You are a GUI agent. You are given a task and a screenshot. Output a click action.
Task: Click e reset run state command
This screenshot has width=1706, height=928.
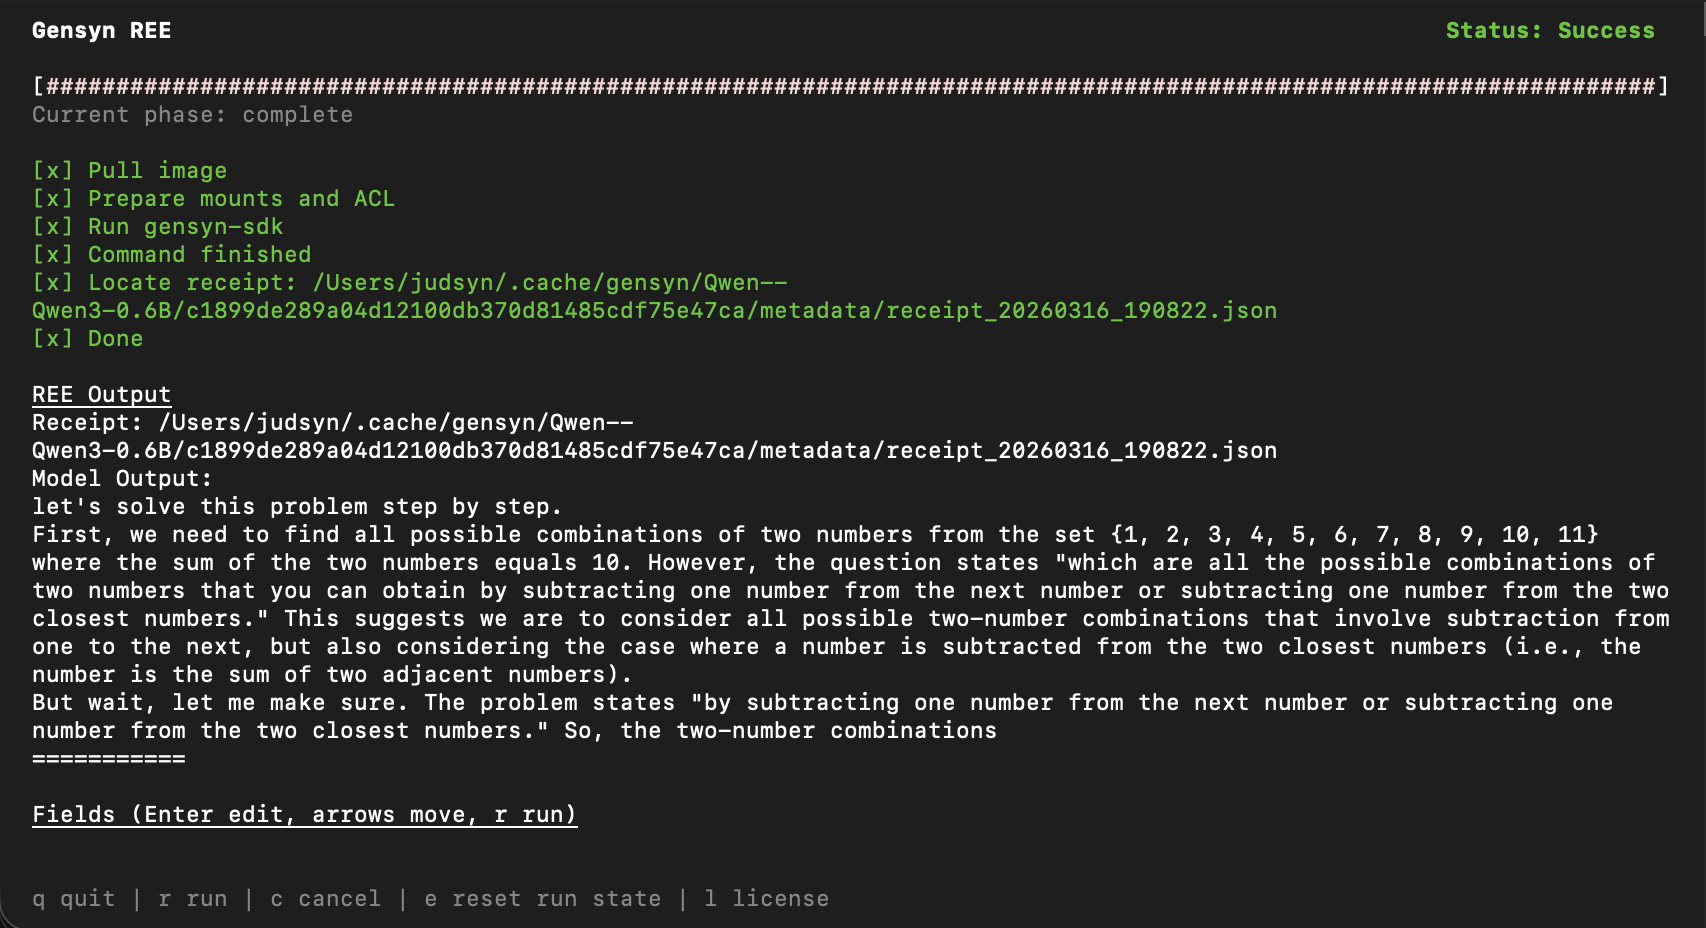tap(542, 899)
